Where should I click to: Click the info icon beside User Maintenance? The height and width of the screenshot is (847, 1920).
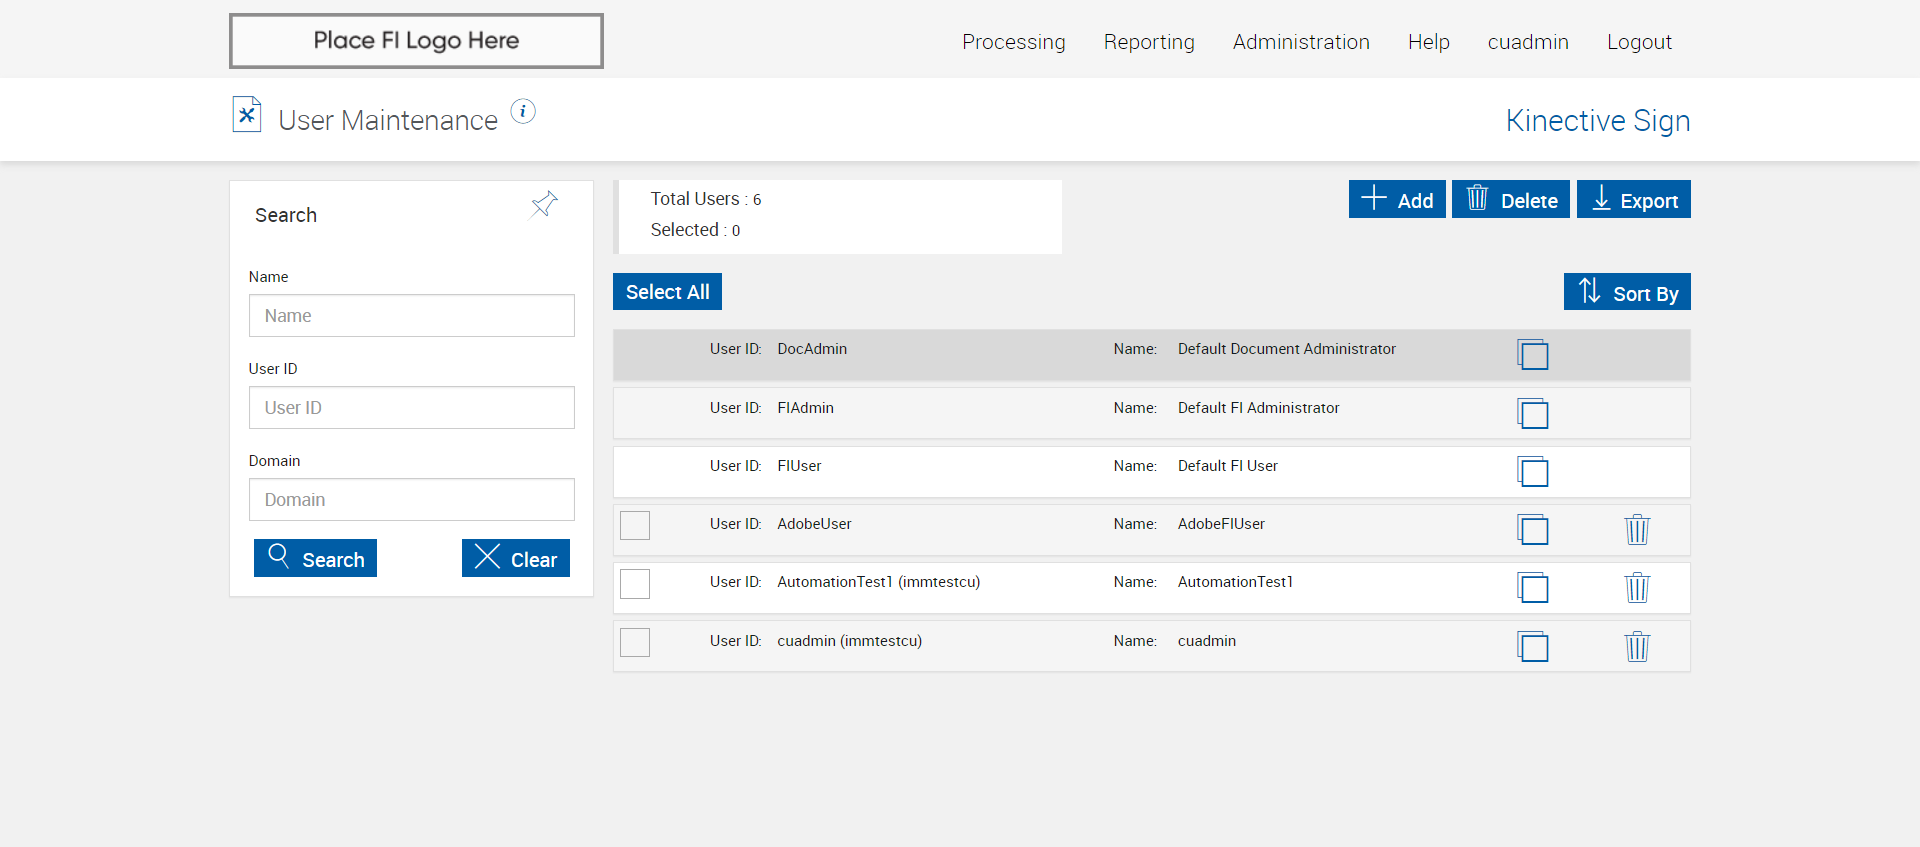(523, 112)
